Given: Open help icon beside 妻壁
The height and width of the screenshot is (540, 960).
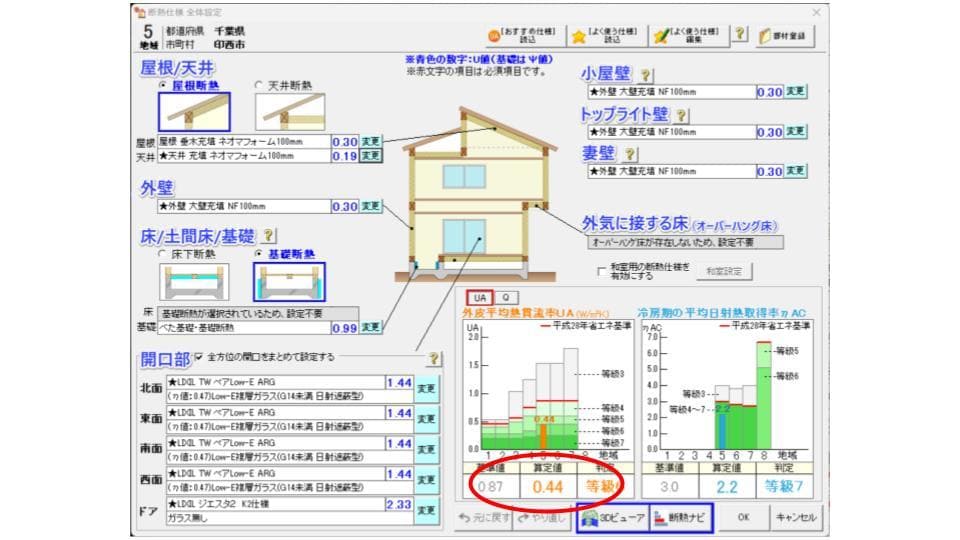Looking at the screenshot, I should tap(629, 154).
